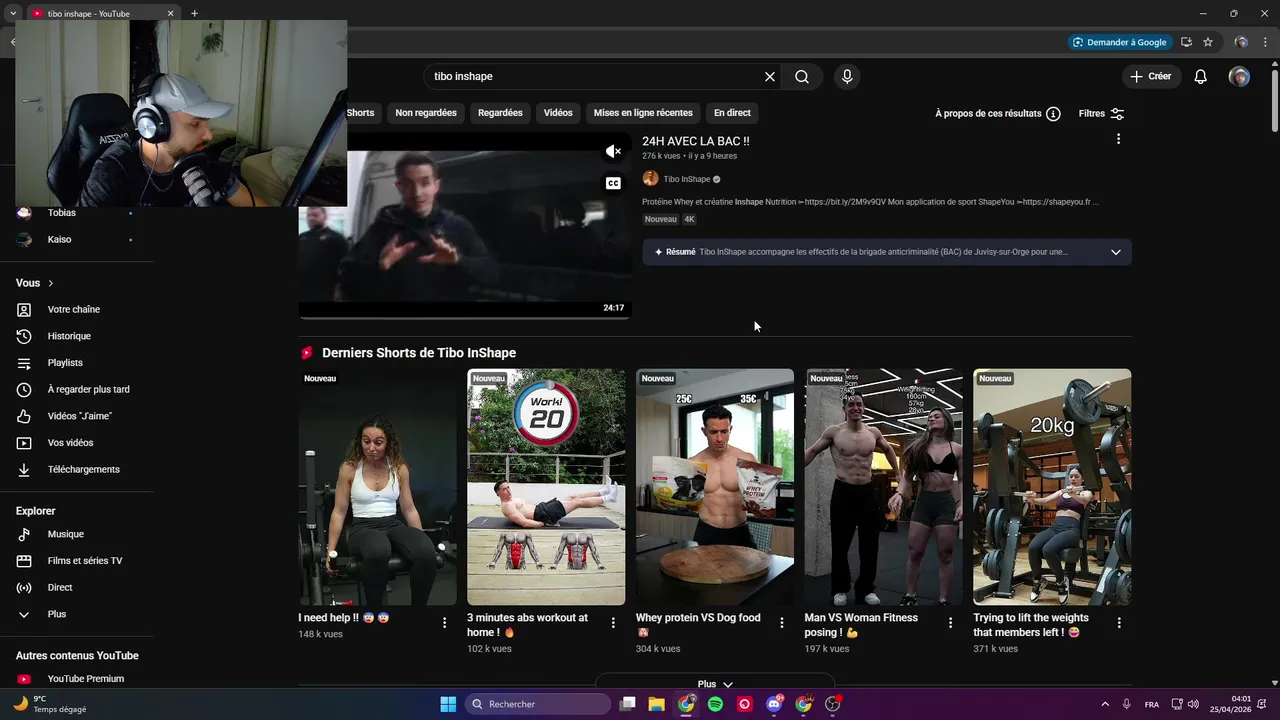Open options for 'Man VS Woman Fitness posing' short
This screenshot has height=720, width=1280.
pyautogui.click(x=950, y=623)
